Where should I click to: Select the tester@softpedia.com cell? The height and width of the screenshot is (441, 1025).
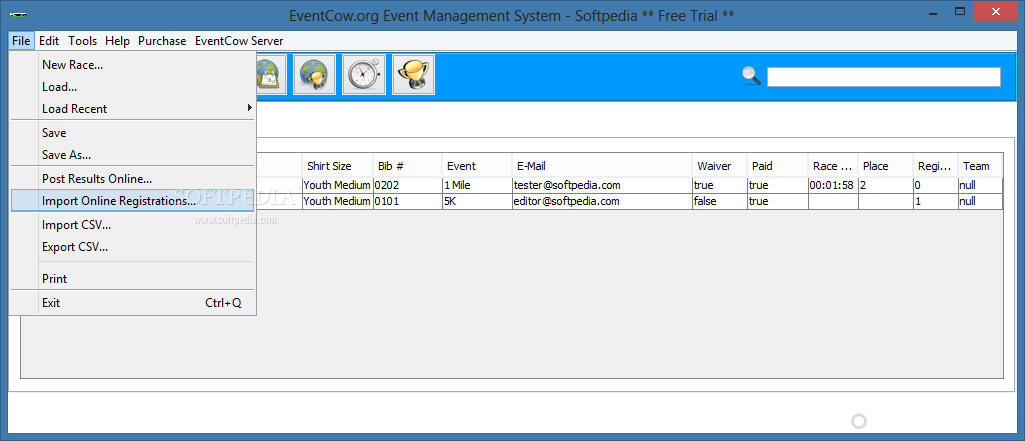pos(602,186)
